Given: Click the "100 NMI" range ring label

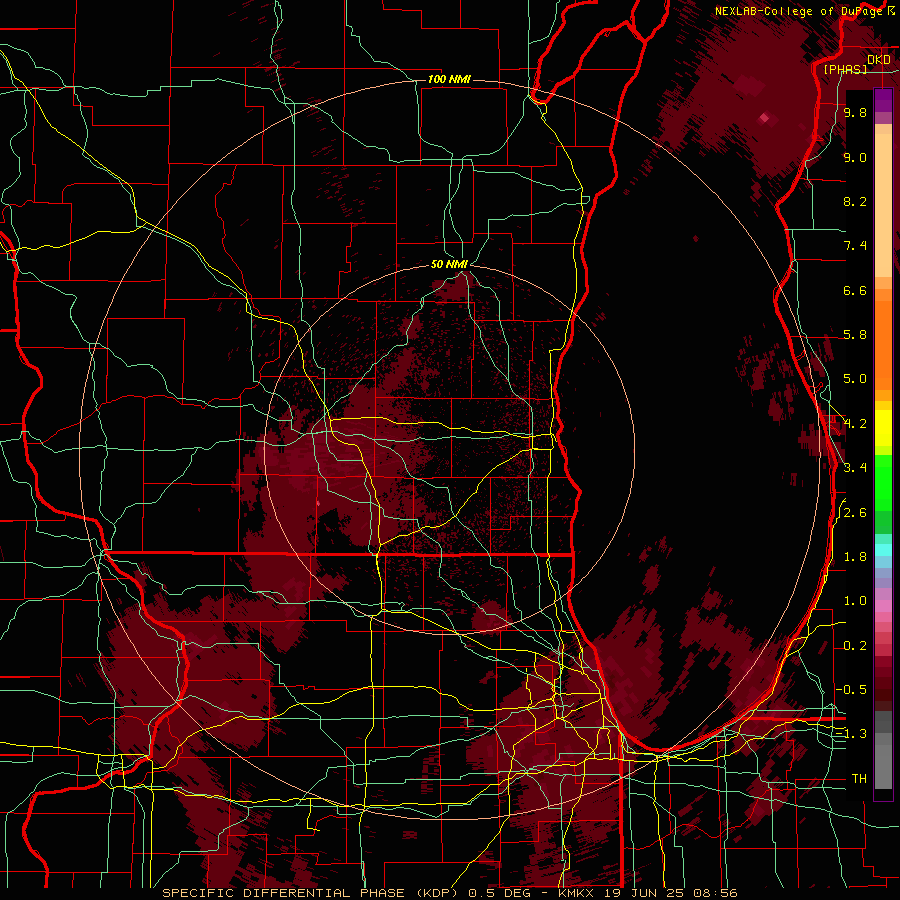Looking at the screenshot, I should pos(449,79).
